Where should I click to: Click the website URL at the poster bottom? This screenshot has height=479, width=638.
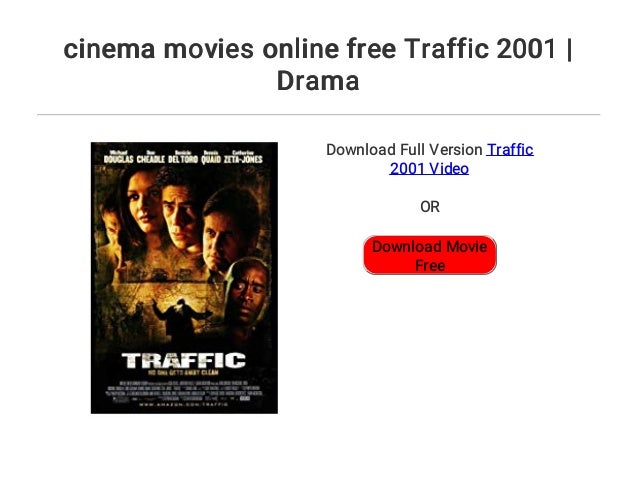tap(184, 405)
